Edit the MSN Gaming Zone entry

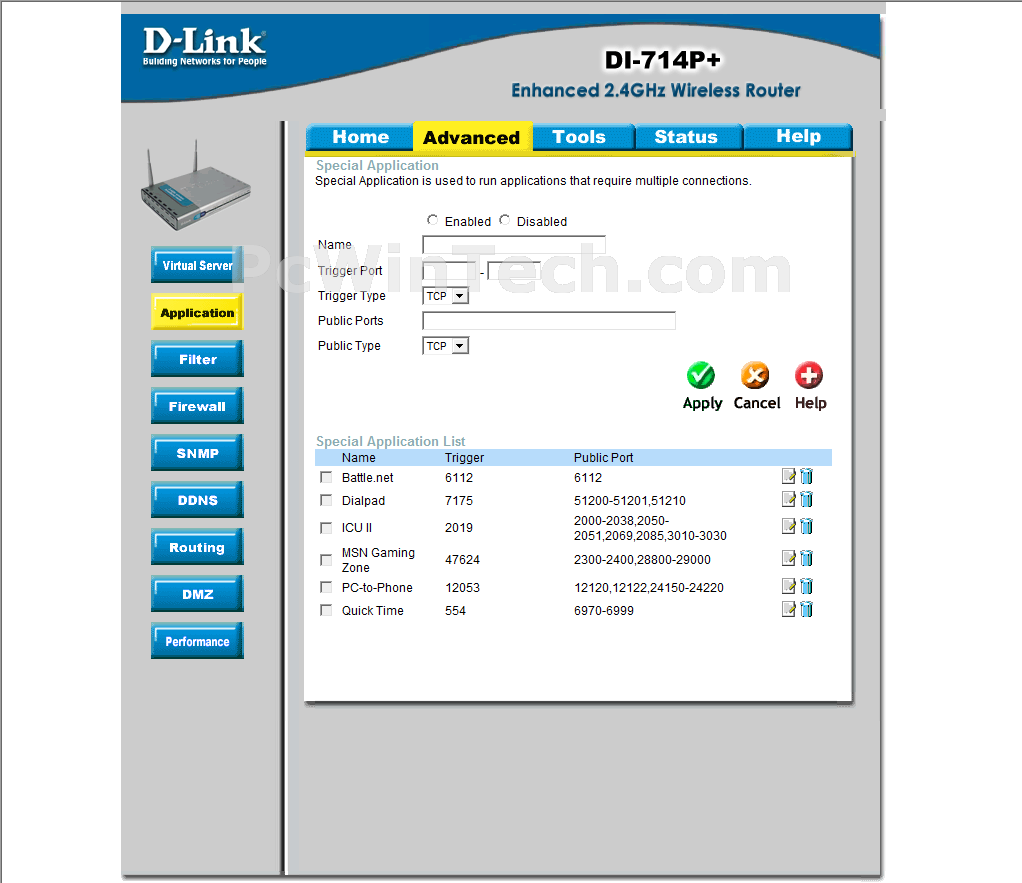789,558
